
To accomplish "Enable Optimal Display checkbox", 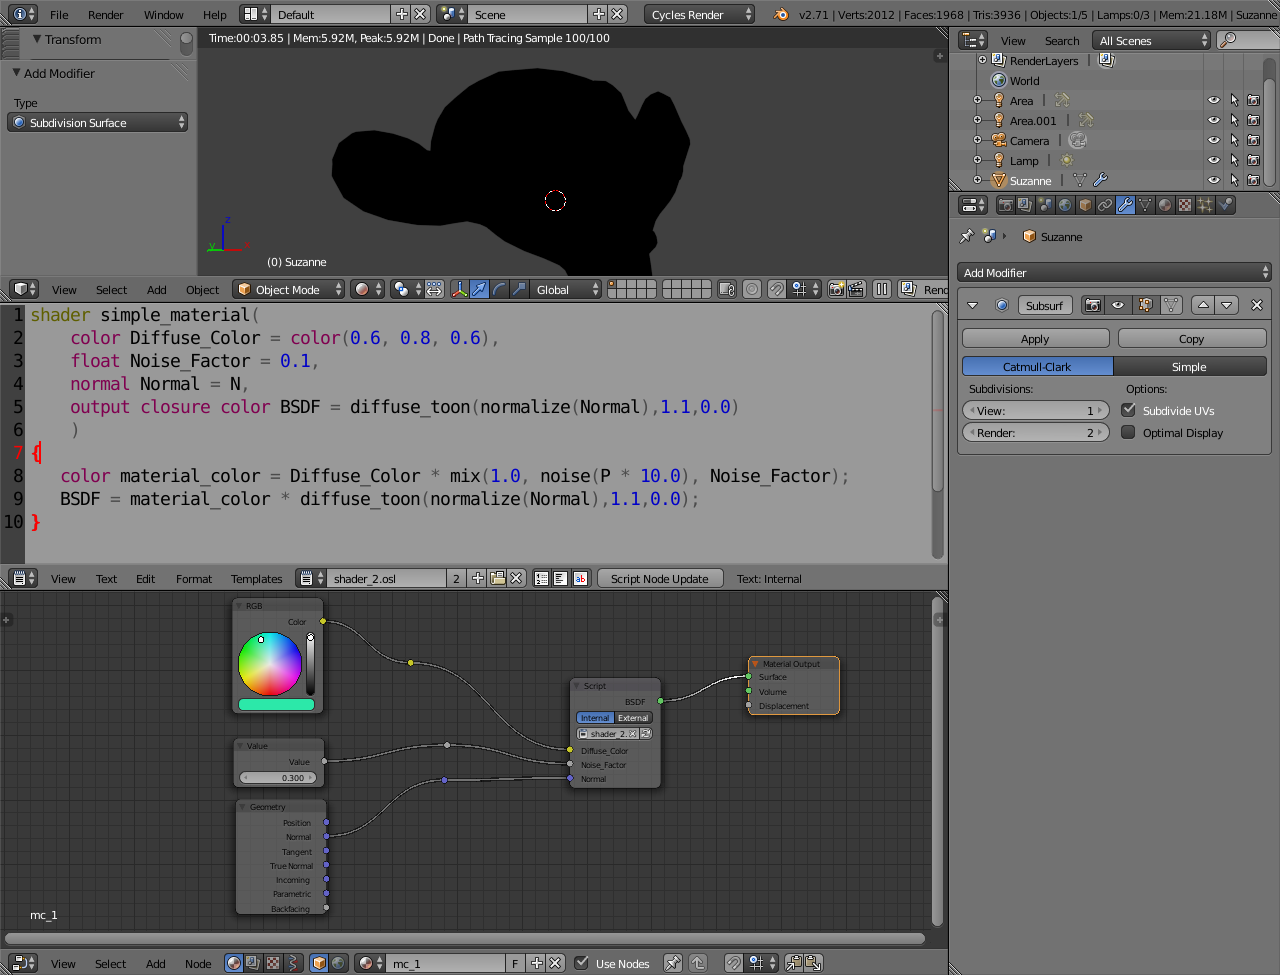I will tap(1129, 432).
